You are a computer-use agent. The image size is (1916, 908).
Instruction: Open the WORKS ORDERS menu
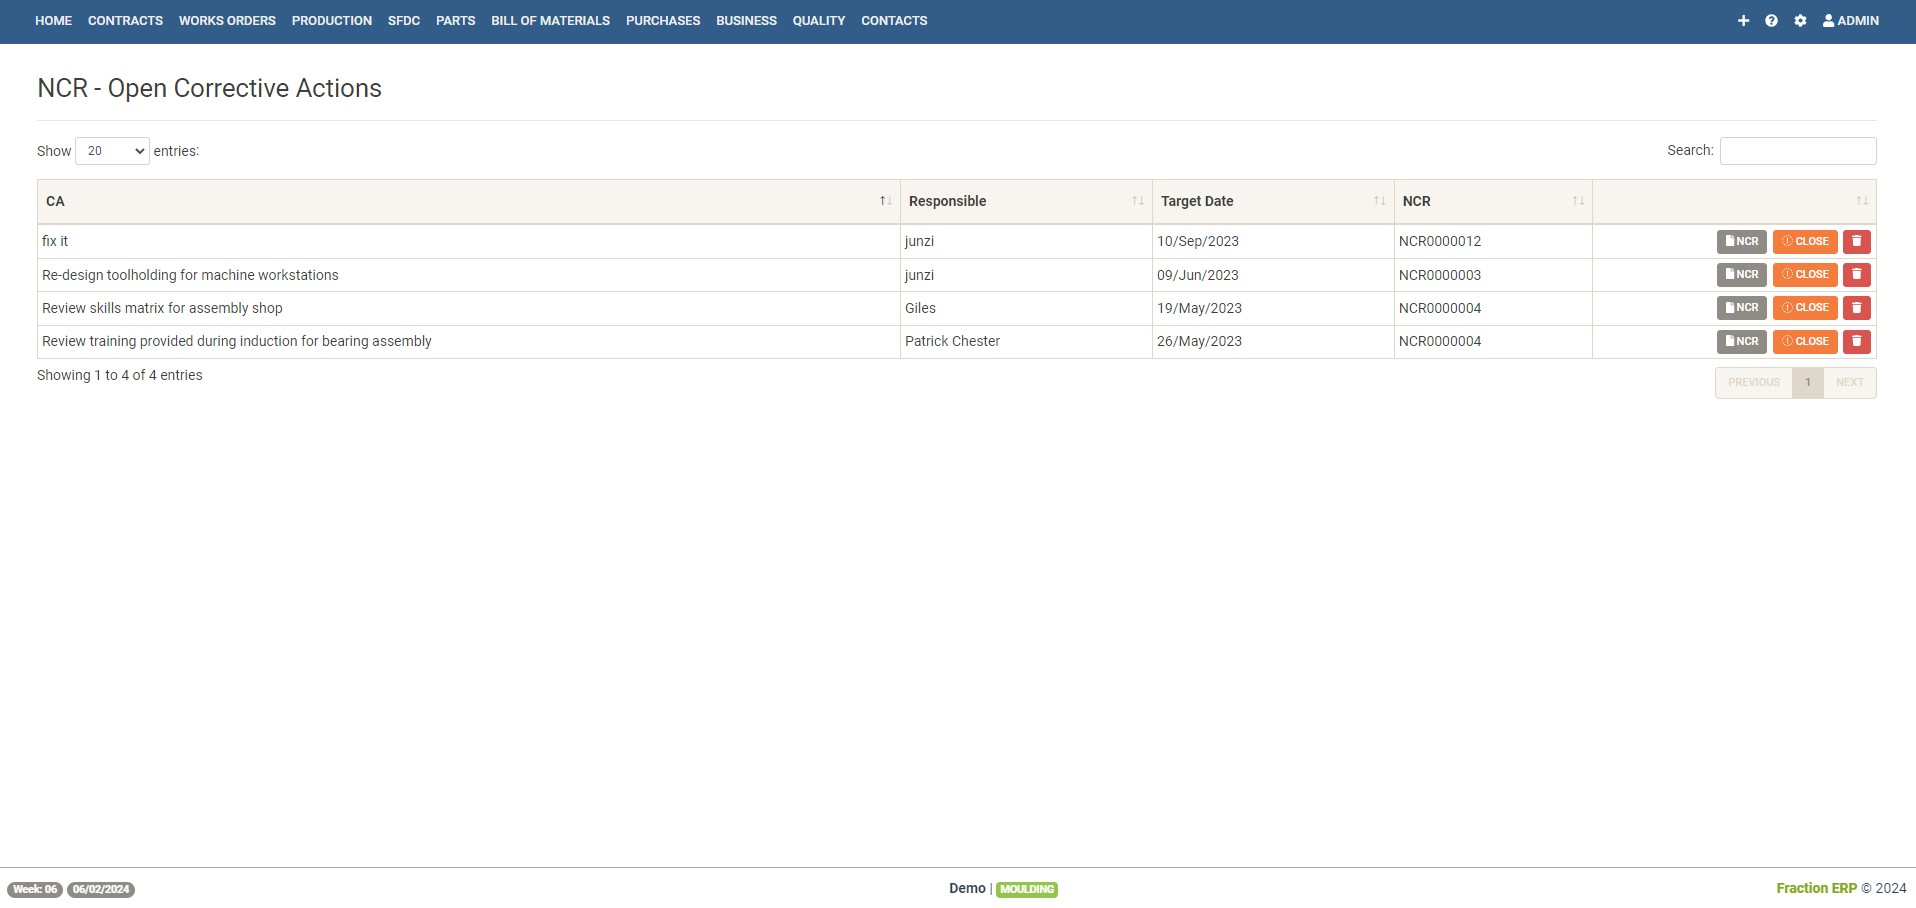(x=227, y=21)
